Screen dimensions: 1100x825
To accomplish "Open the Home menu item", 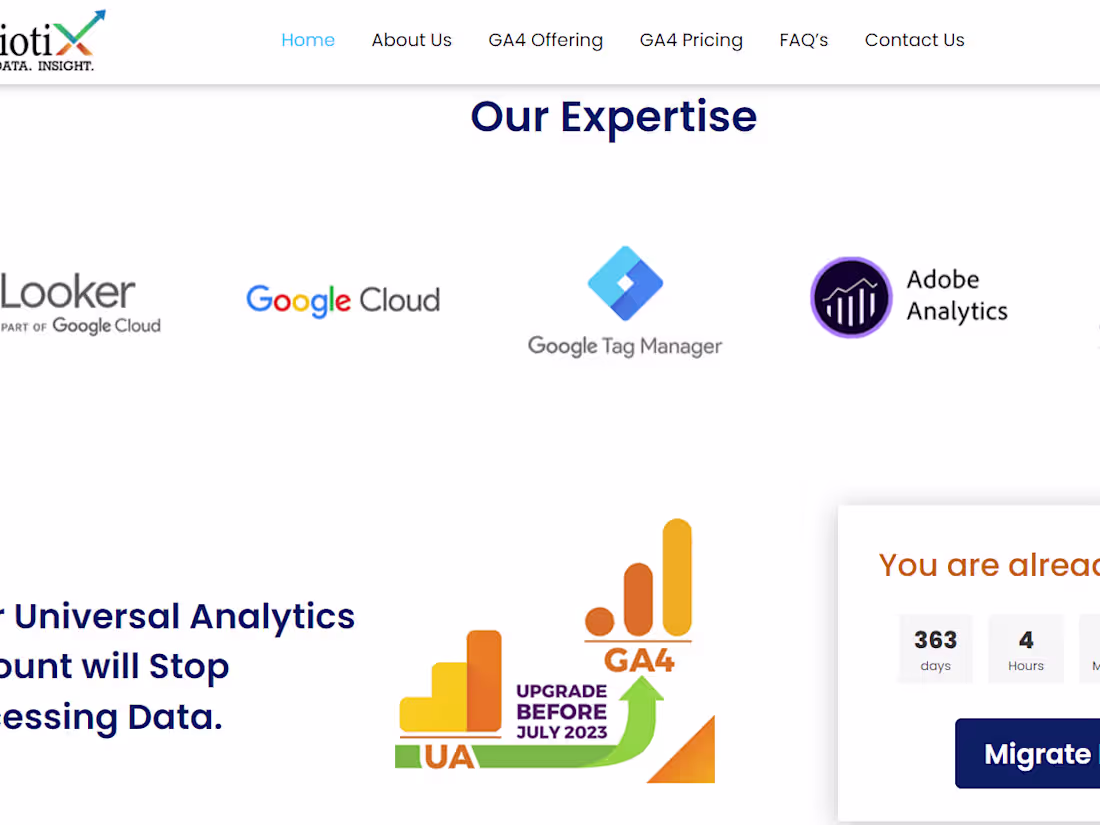I will pyautogui.click(x=308, y=40).
